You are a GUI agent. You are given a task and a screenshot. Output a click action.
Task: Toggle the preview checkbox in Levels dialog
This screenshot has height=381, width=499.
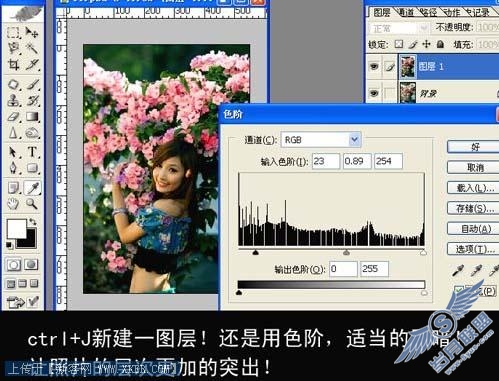coord(459,290)
